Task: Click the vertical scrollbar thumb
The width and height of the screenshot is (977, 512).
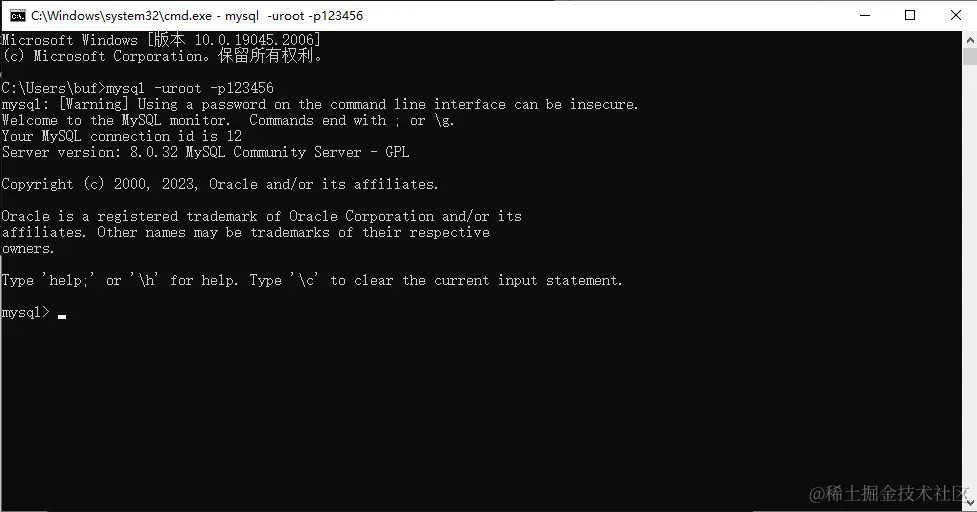Action: pos(970,56)
